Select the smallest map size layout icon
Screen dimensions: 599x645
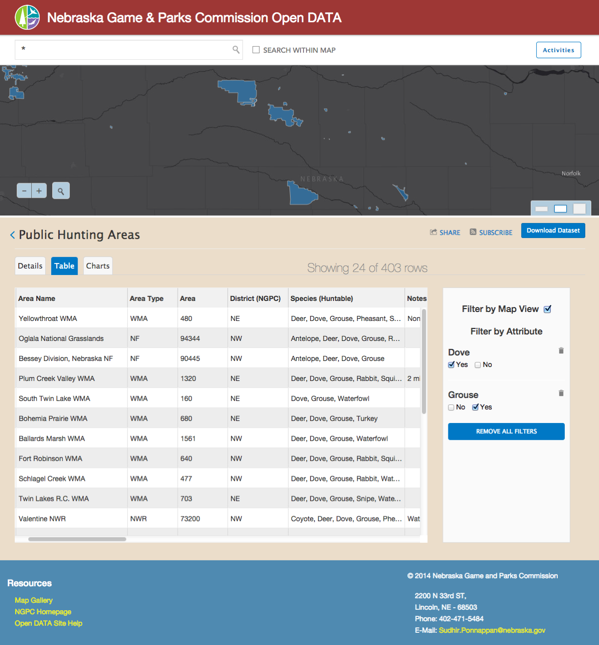point(541,209)
